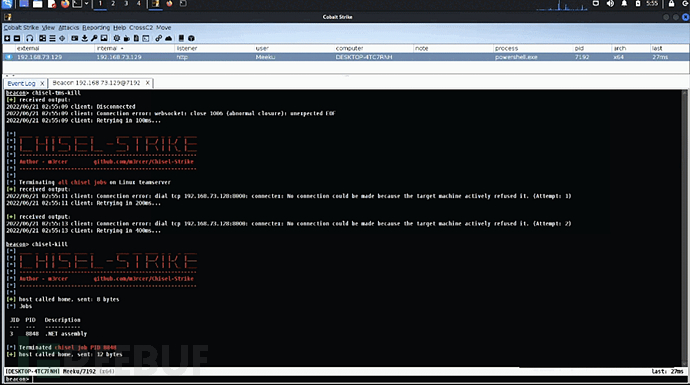Open the Kali applications menu icon
The width and height of the screenshot is (690, 385).
pyautogui.click(x=7, y=4)
